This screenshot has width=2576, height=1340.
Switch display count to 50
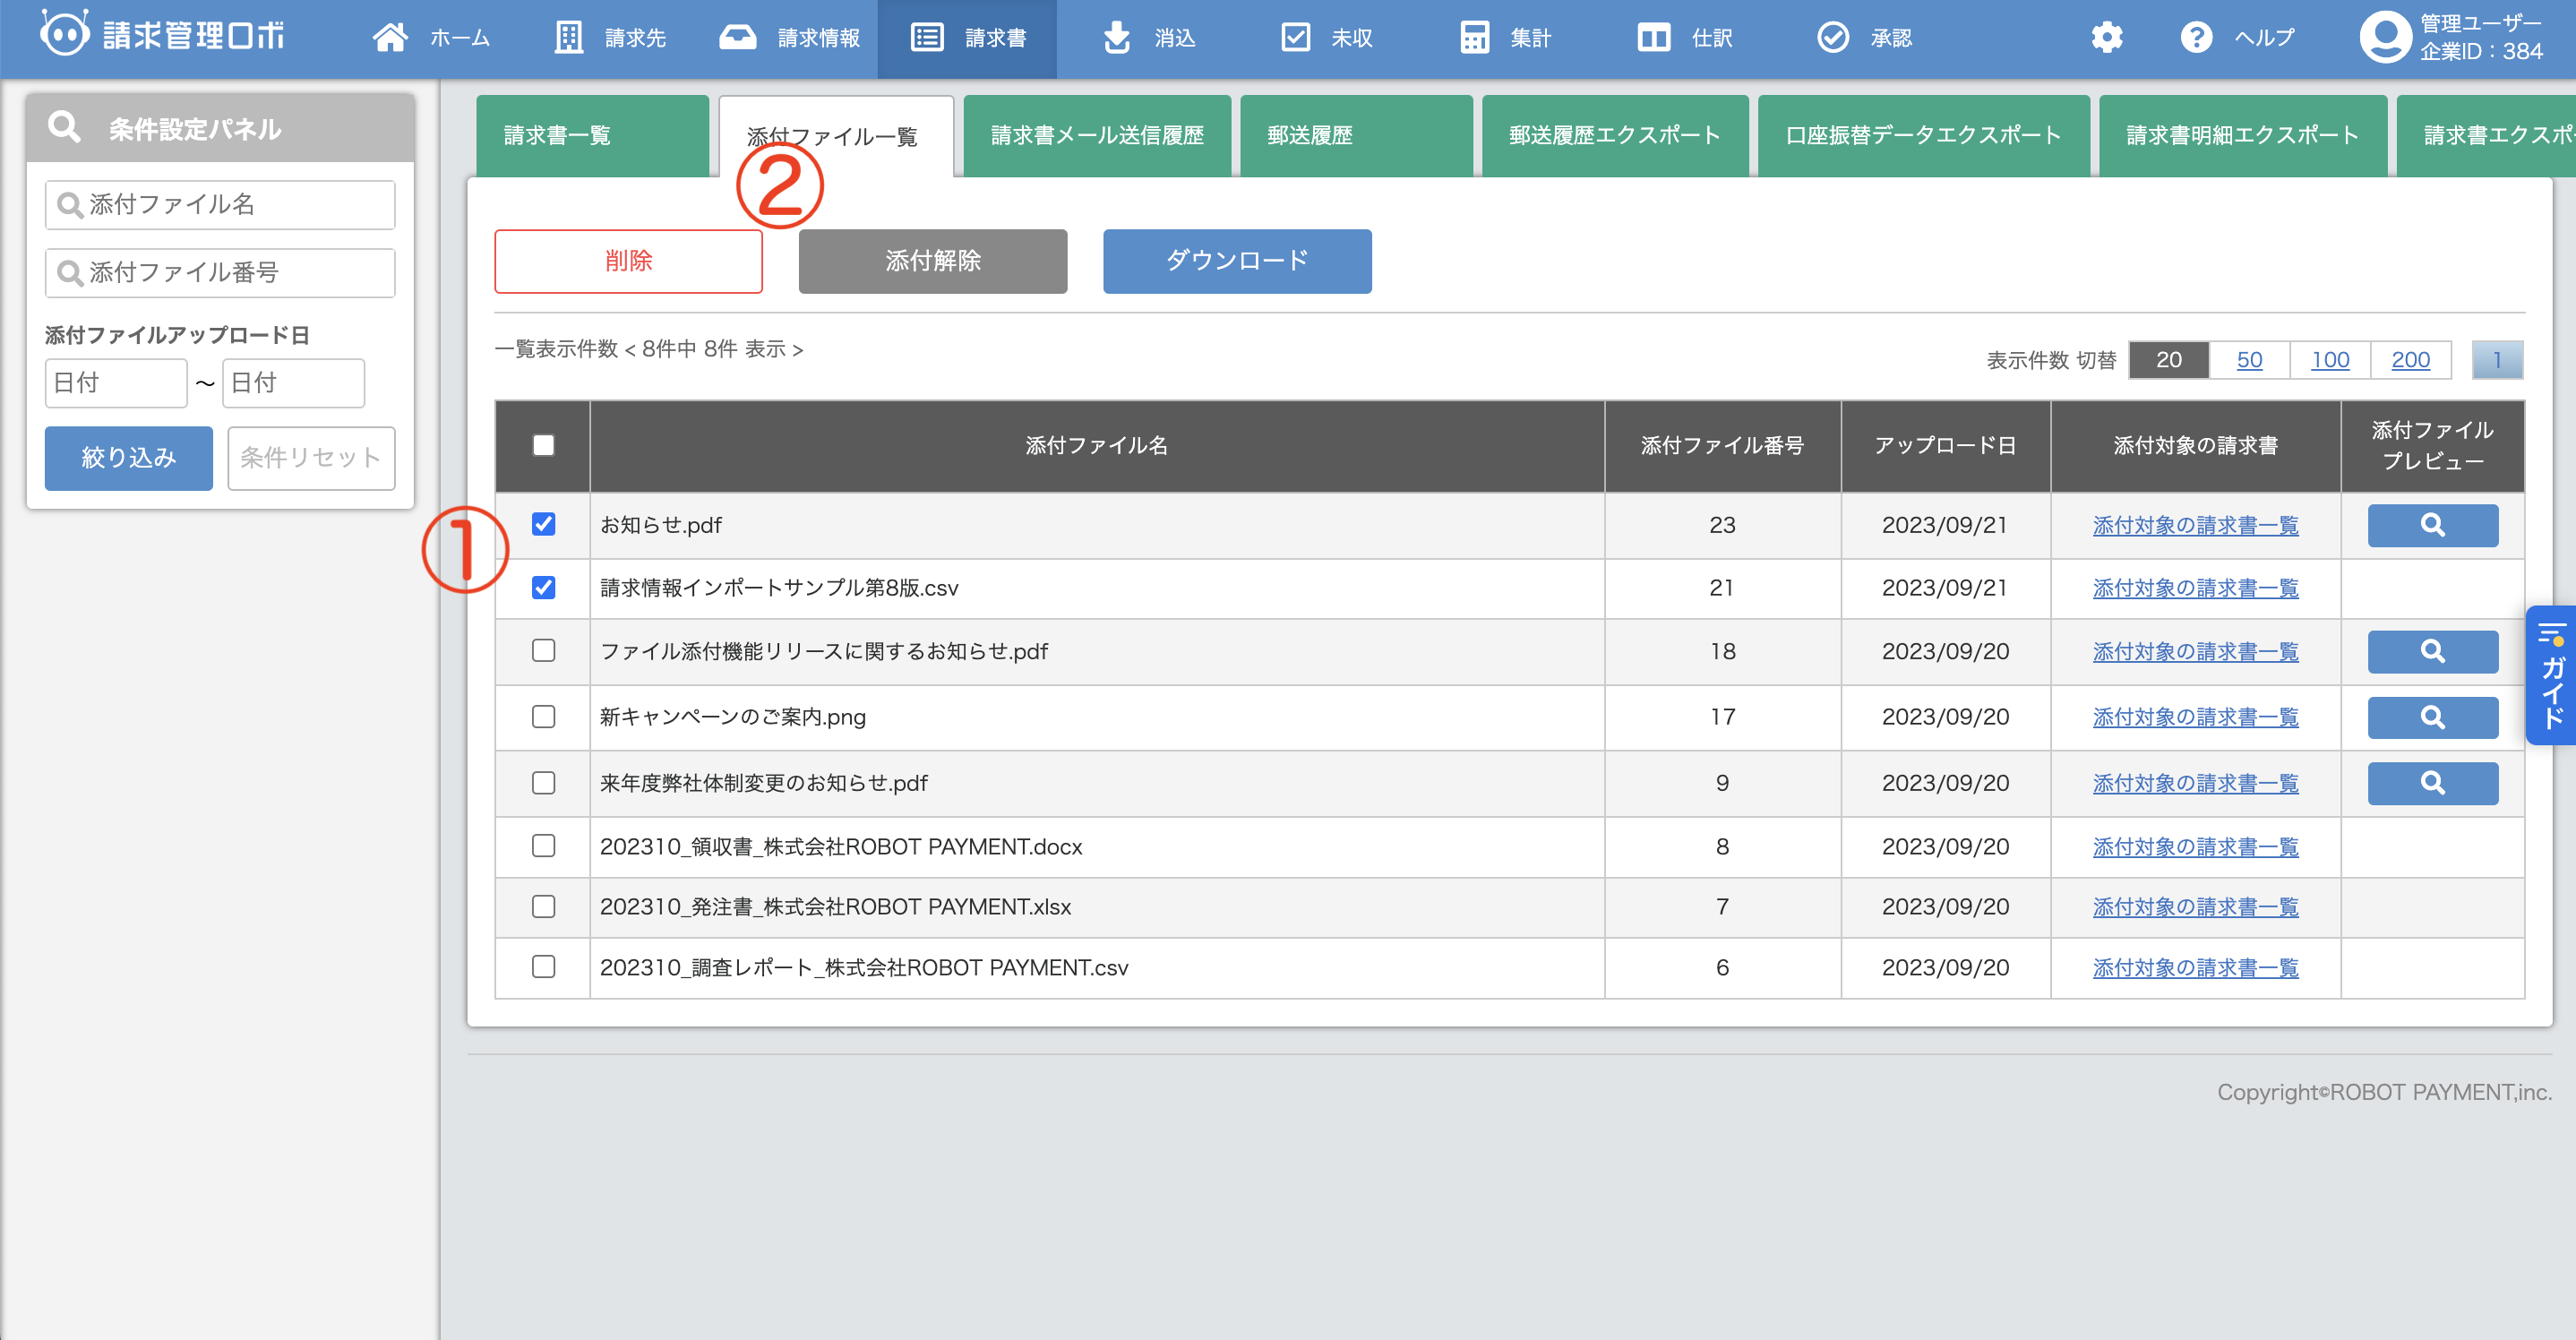[2249, 360]
